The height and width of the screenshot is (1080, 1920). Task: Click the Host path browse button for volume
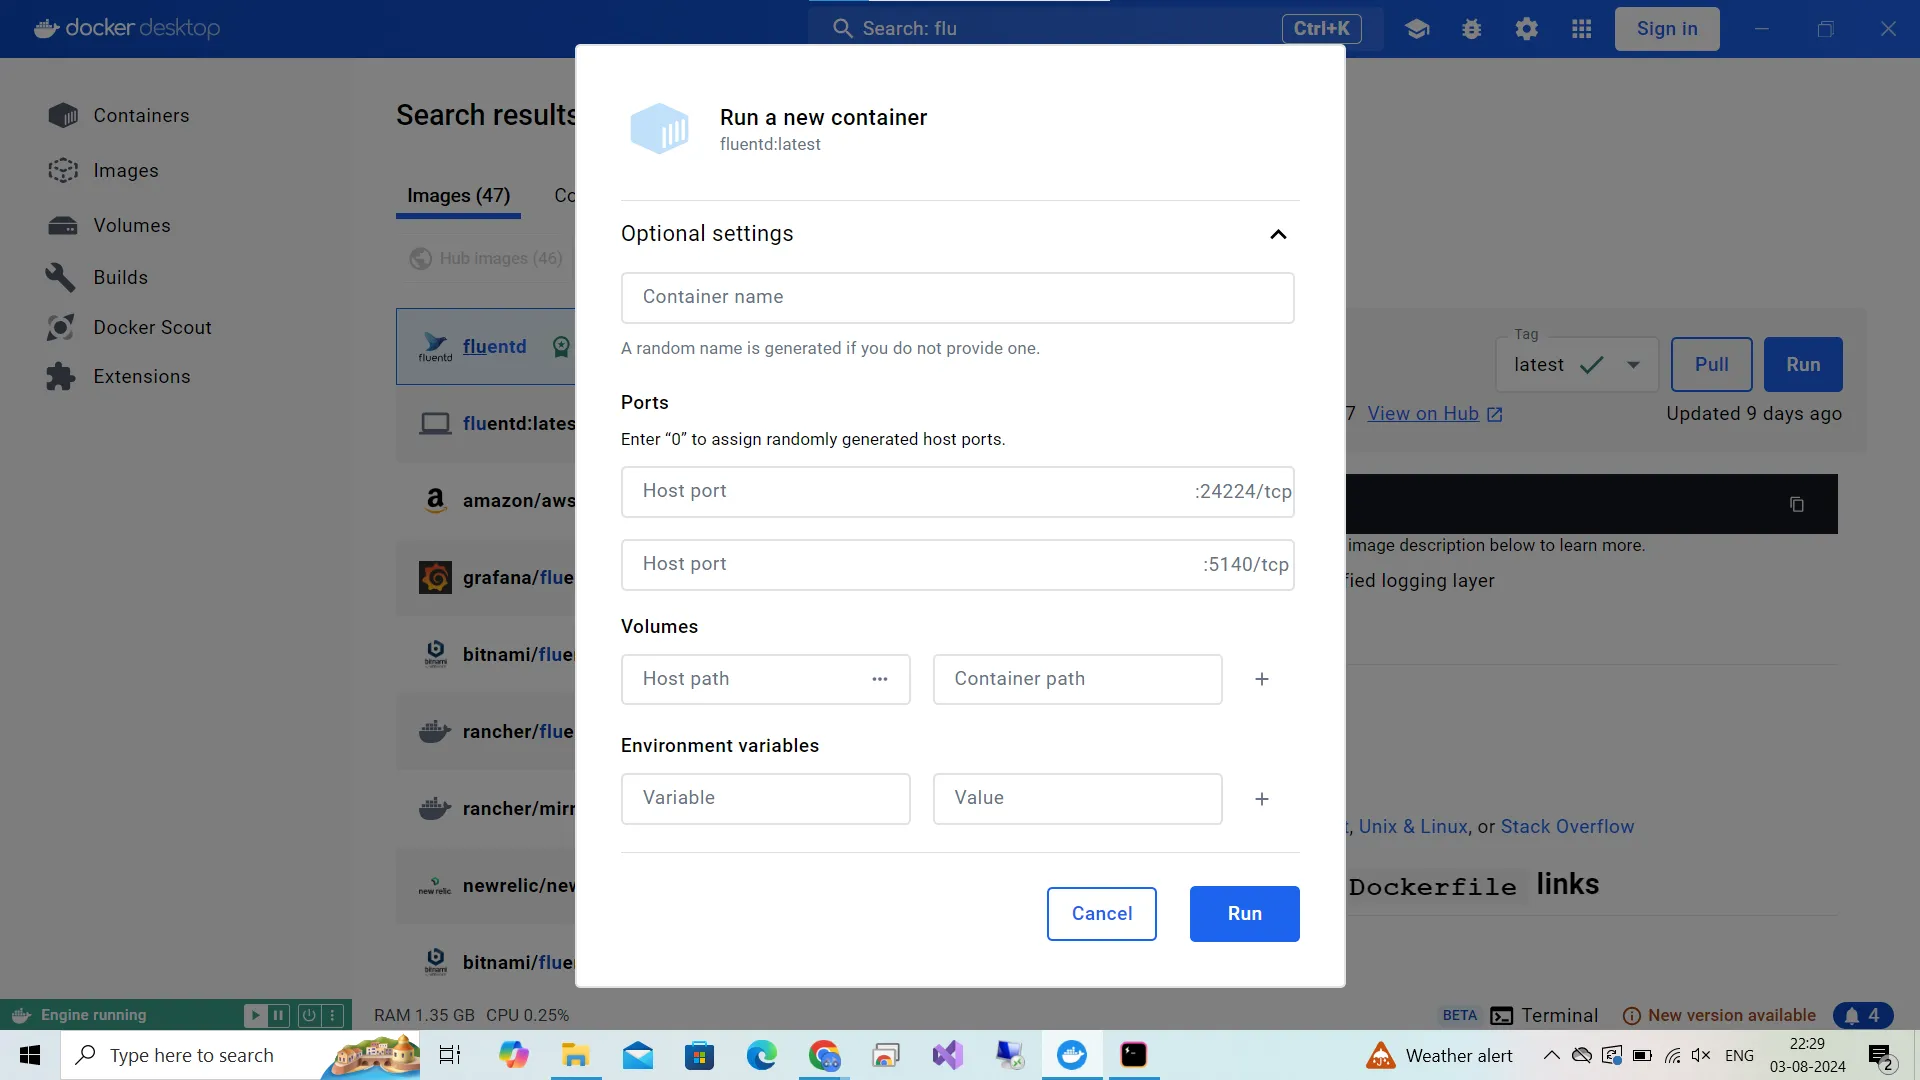[881, 679]
